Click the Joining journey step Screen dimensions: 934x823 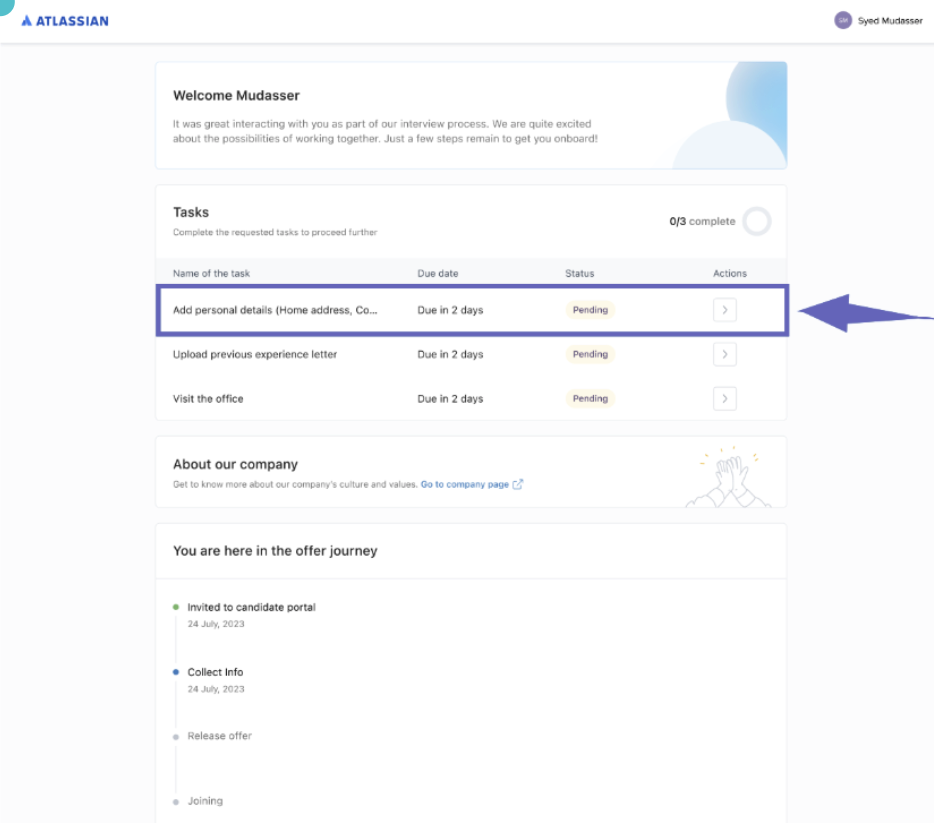point(205,801)
